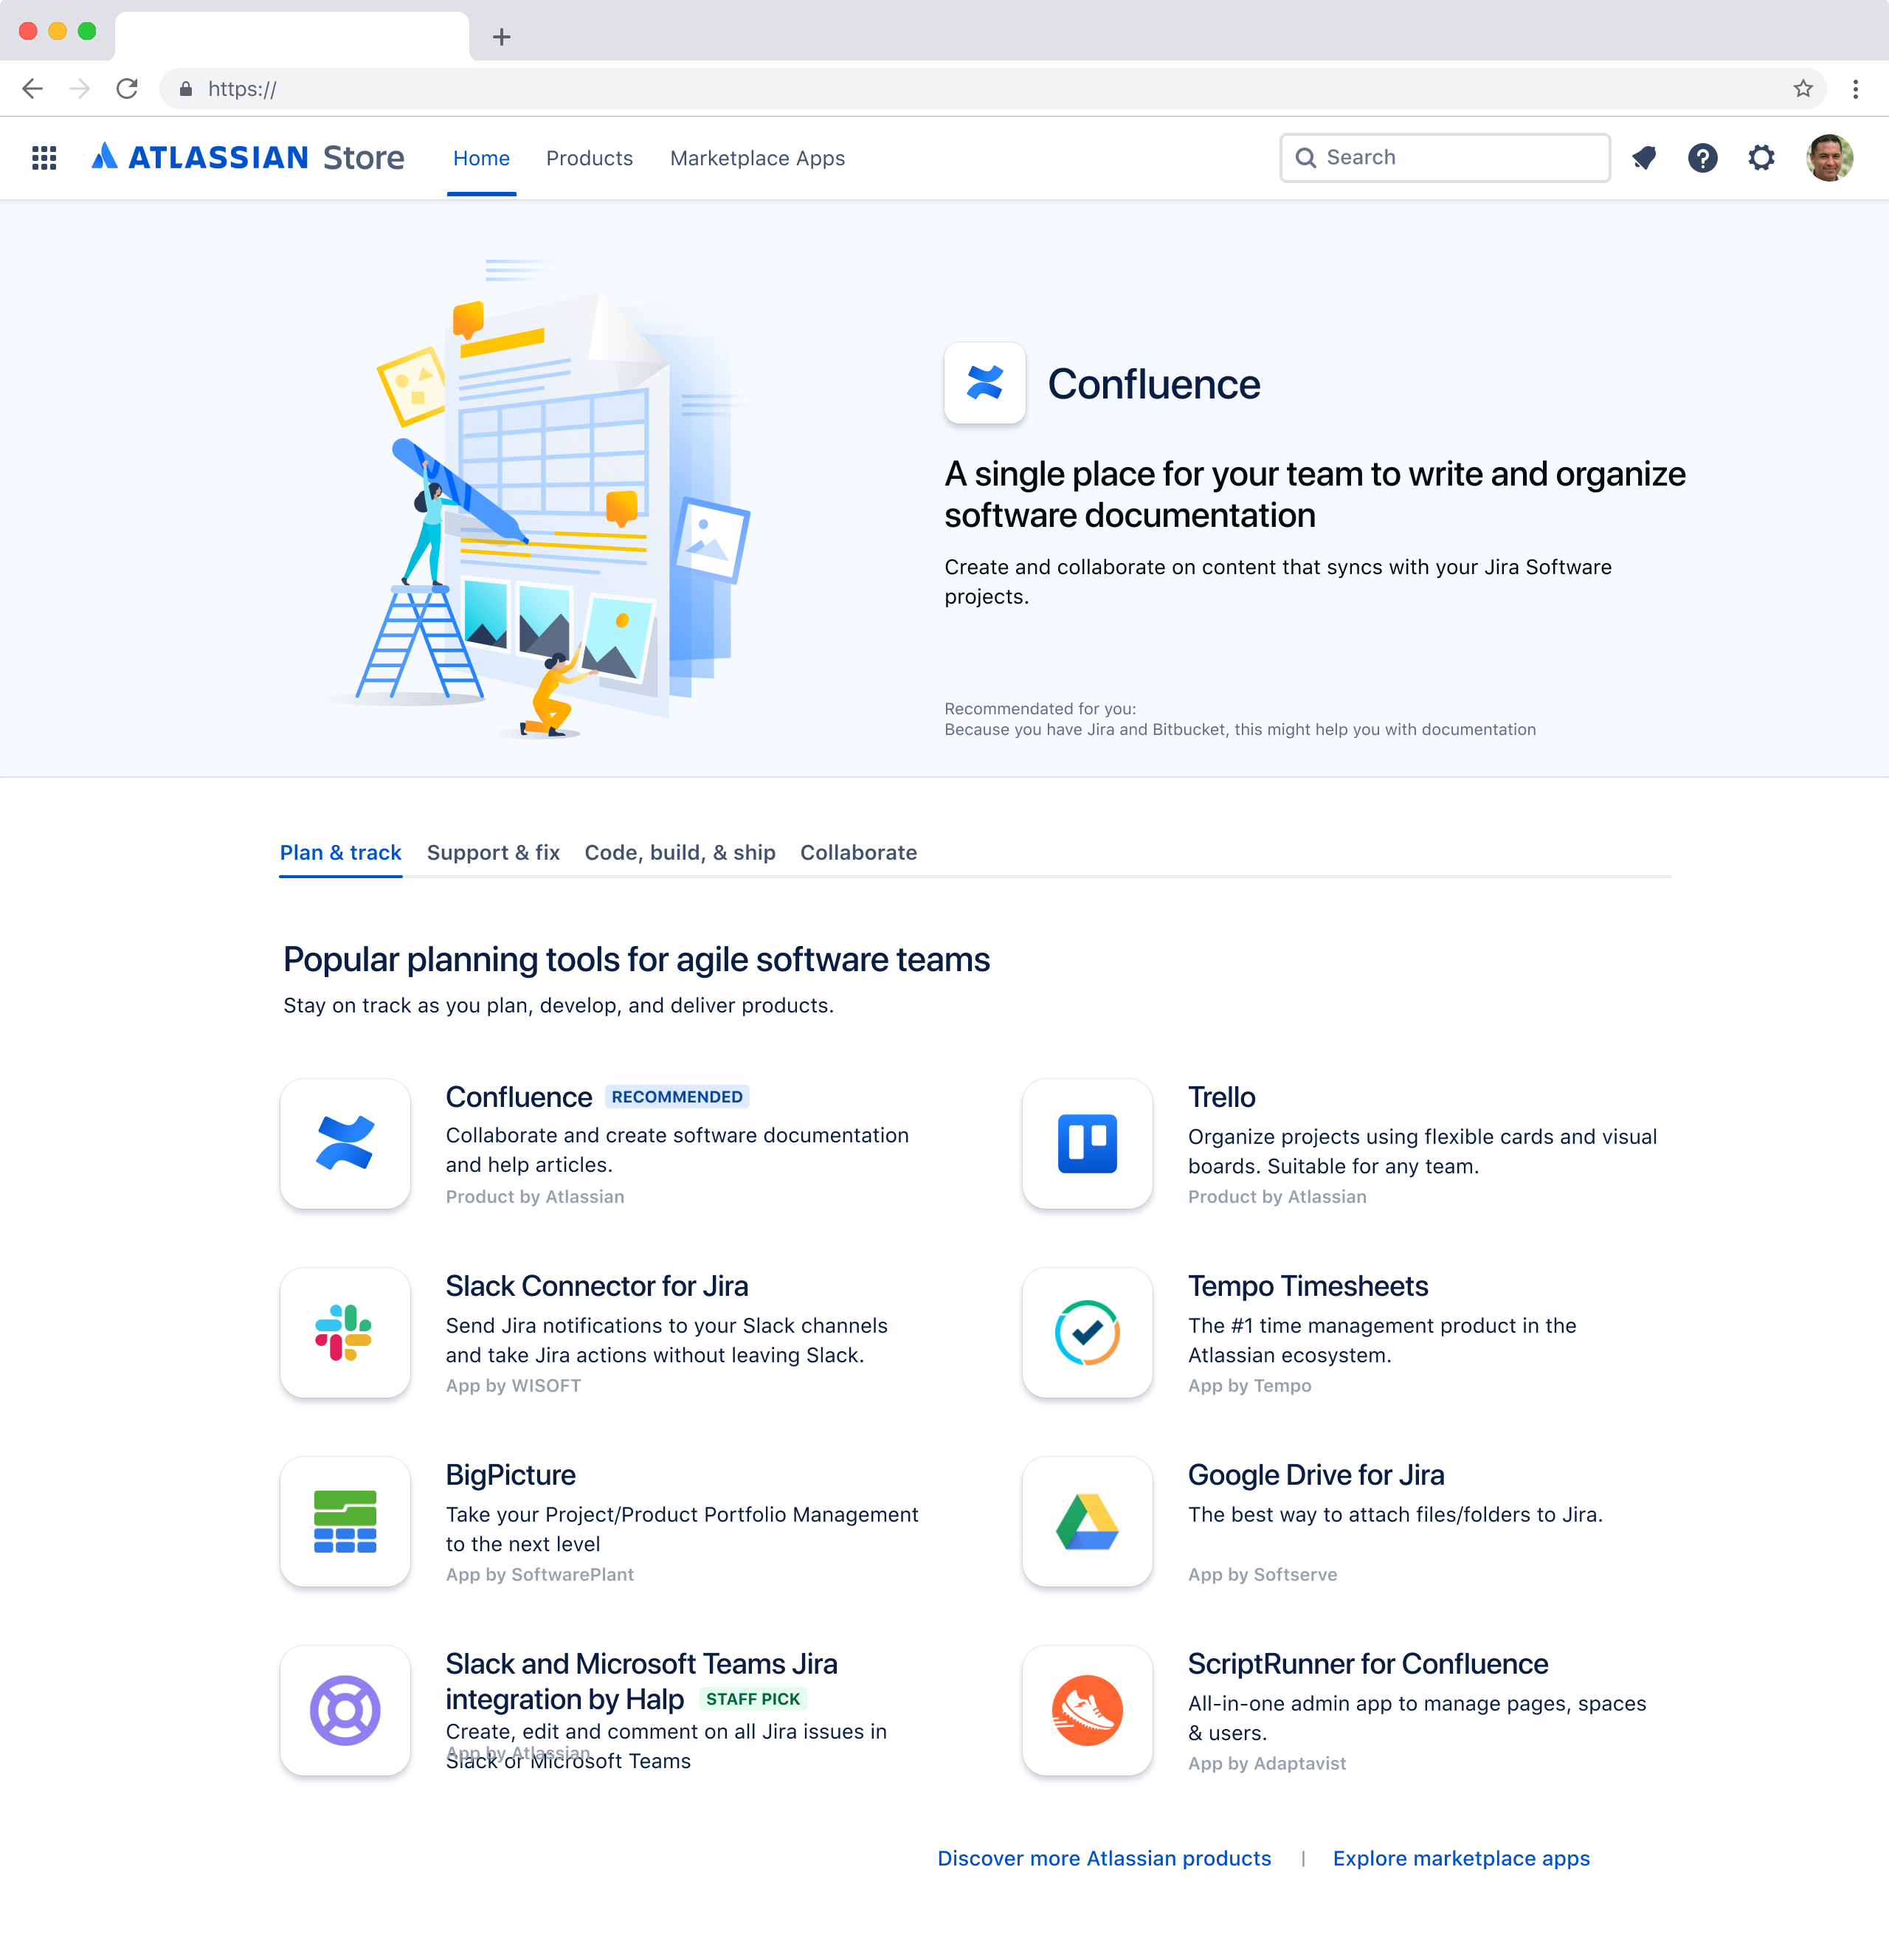Open the Google Drive for Jira title
1889x1960 pixels.
point(1316,1475)
